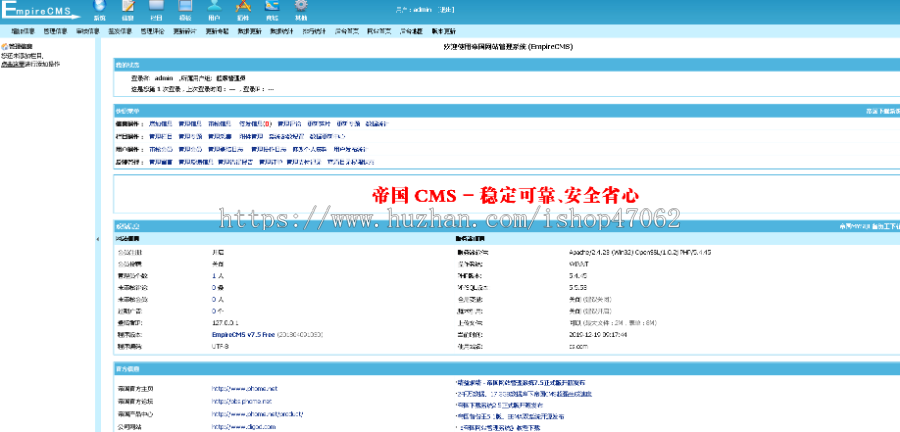Image resolution: width=900 pixels, height=432 pixels.
Task: Select 排行统计 in the top submenu bar
Action: pos(314,31)
